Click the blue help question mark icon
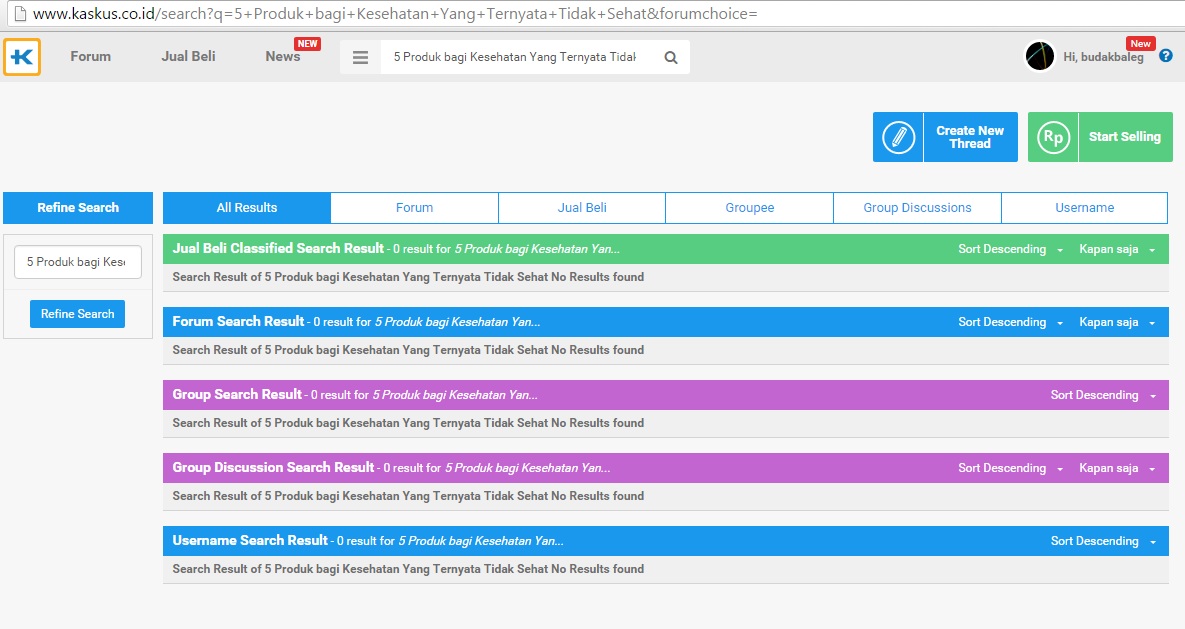1185x629 pixels. click(1165, 56)
